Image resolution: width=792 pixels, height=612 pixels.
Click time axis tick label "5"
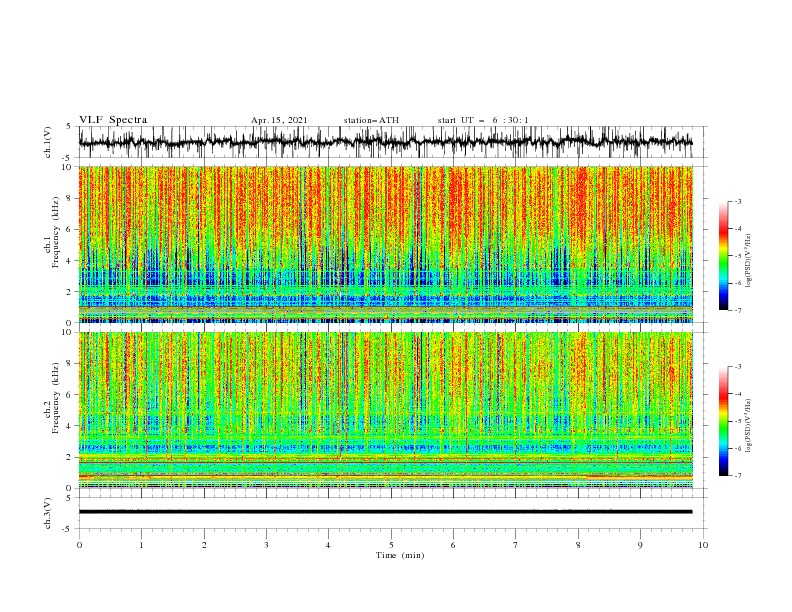pyautogui.click(x=391, y=545)
